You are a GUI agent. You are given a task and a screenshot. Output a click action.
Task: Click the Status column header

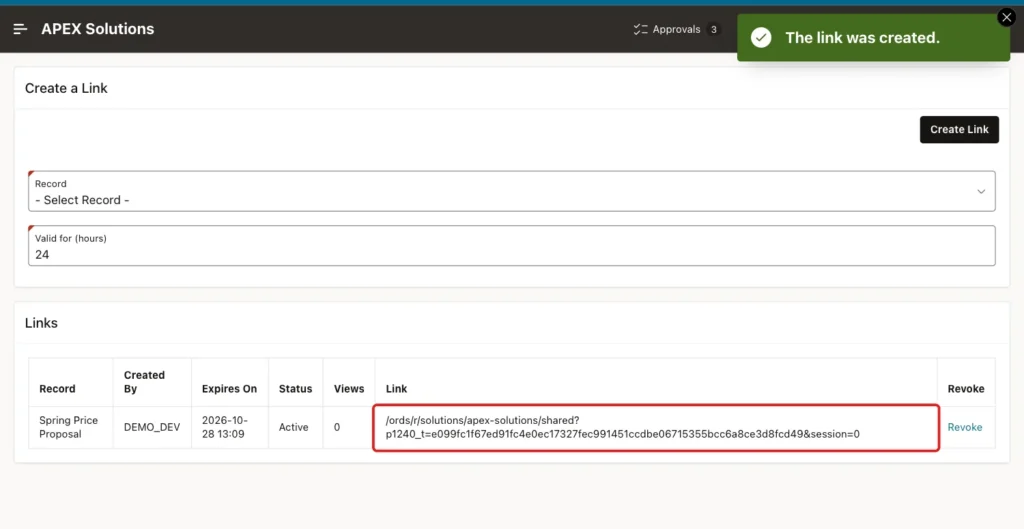295,389
